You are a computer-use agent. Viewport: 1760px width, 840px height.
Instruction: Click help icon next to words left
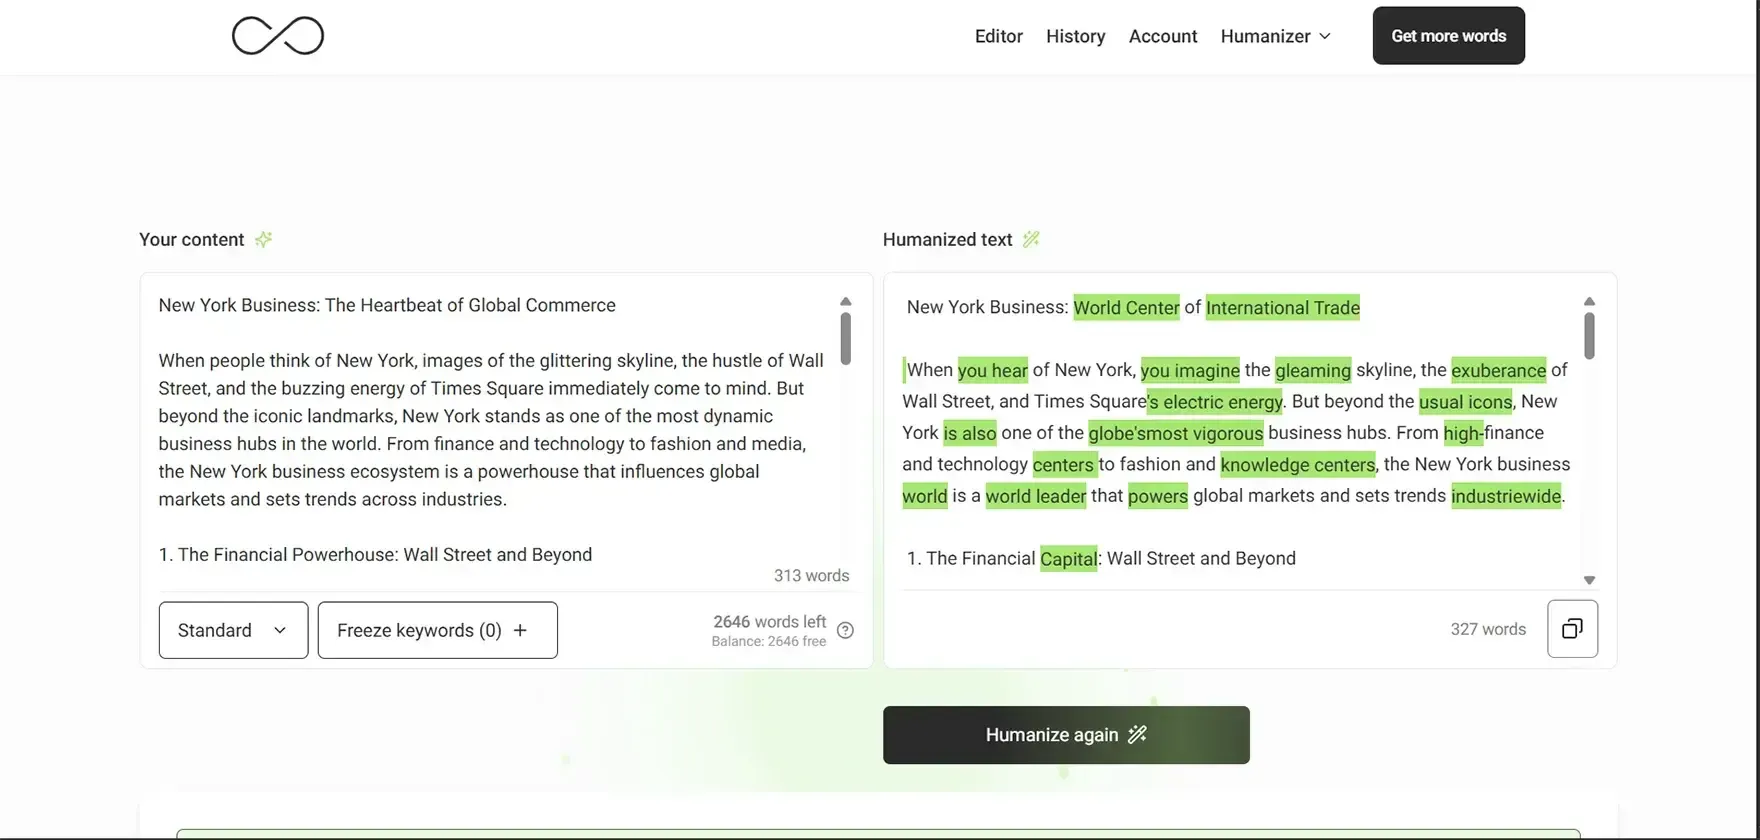845,630
